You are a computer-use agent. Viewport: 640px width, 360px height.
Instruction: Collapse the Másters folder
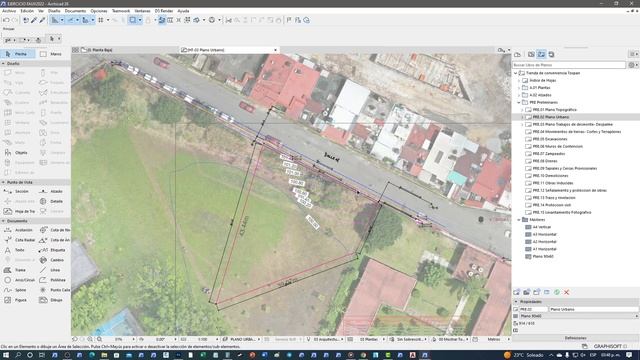click(x=519, y=220)
